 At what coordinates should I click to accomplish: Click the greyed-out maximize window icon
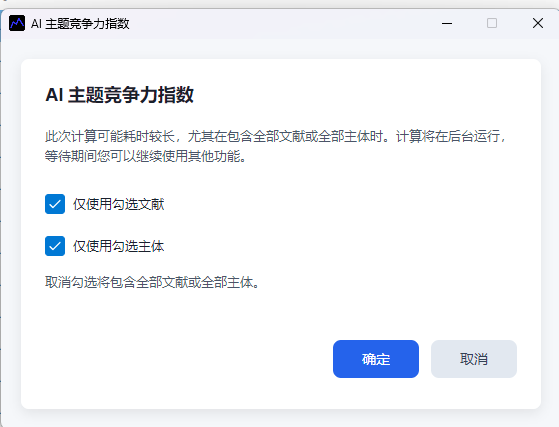point(492,23)
